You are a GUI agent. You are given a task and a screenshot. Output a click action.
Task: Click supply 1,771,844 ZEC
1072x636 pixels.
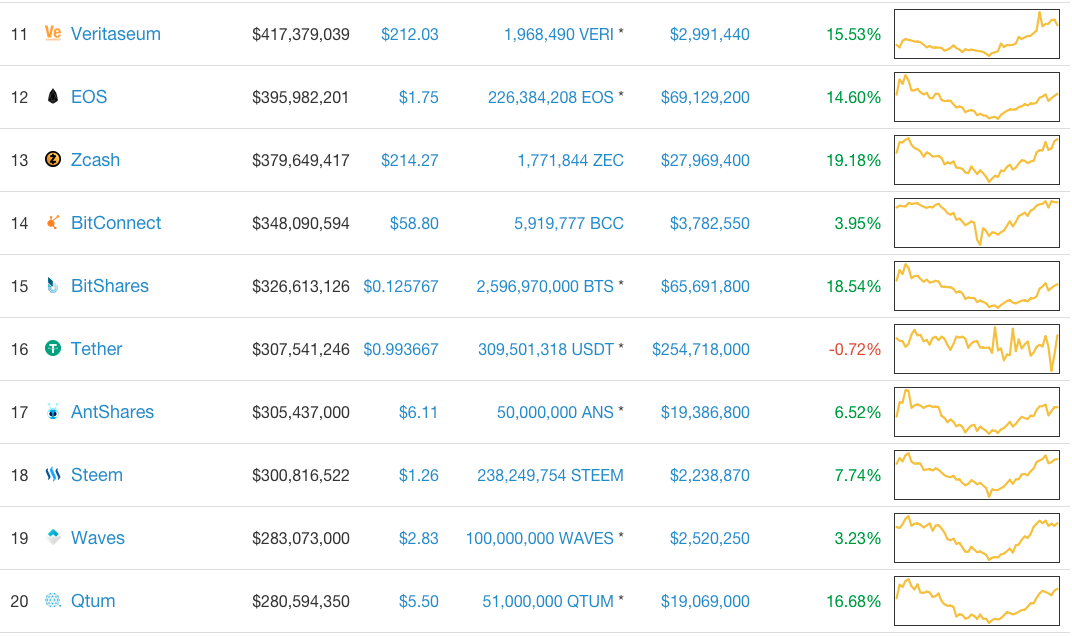click(570, 160)
